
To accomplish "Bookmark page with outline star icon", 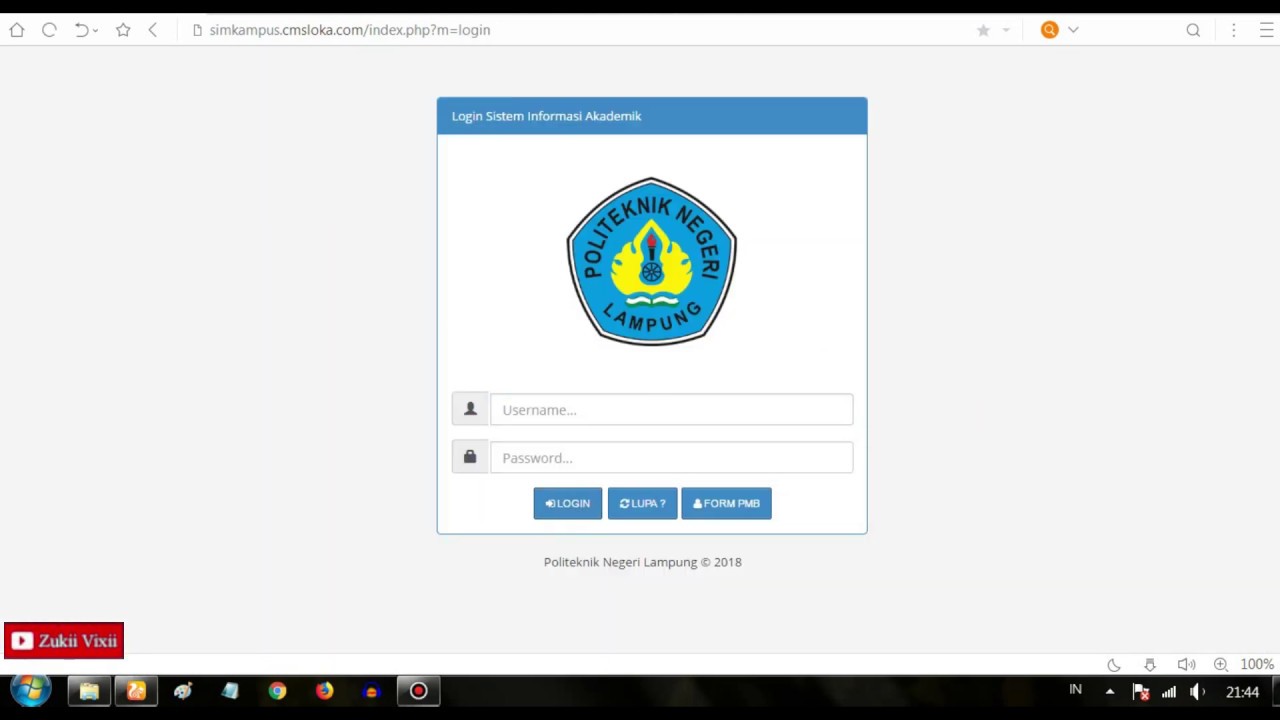I will (123, 30).
